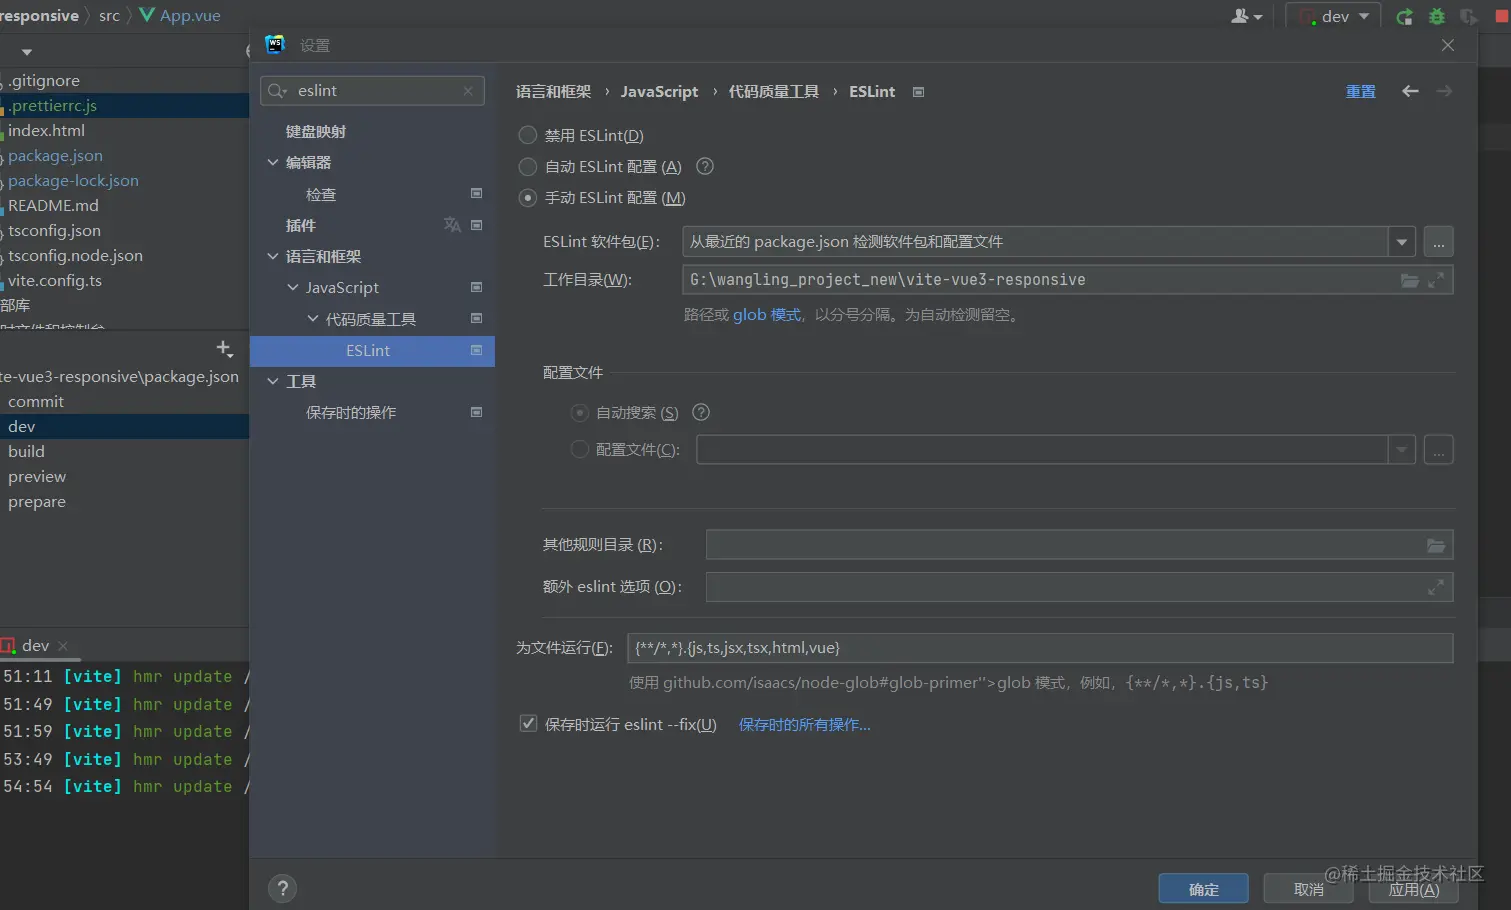Click the 为文件运行 pattern input field

[x=1040, y=648]
